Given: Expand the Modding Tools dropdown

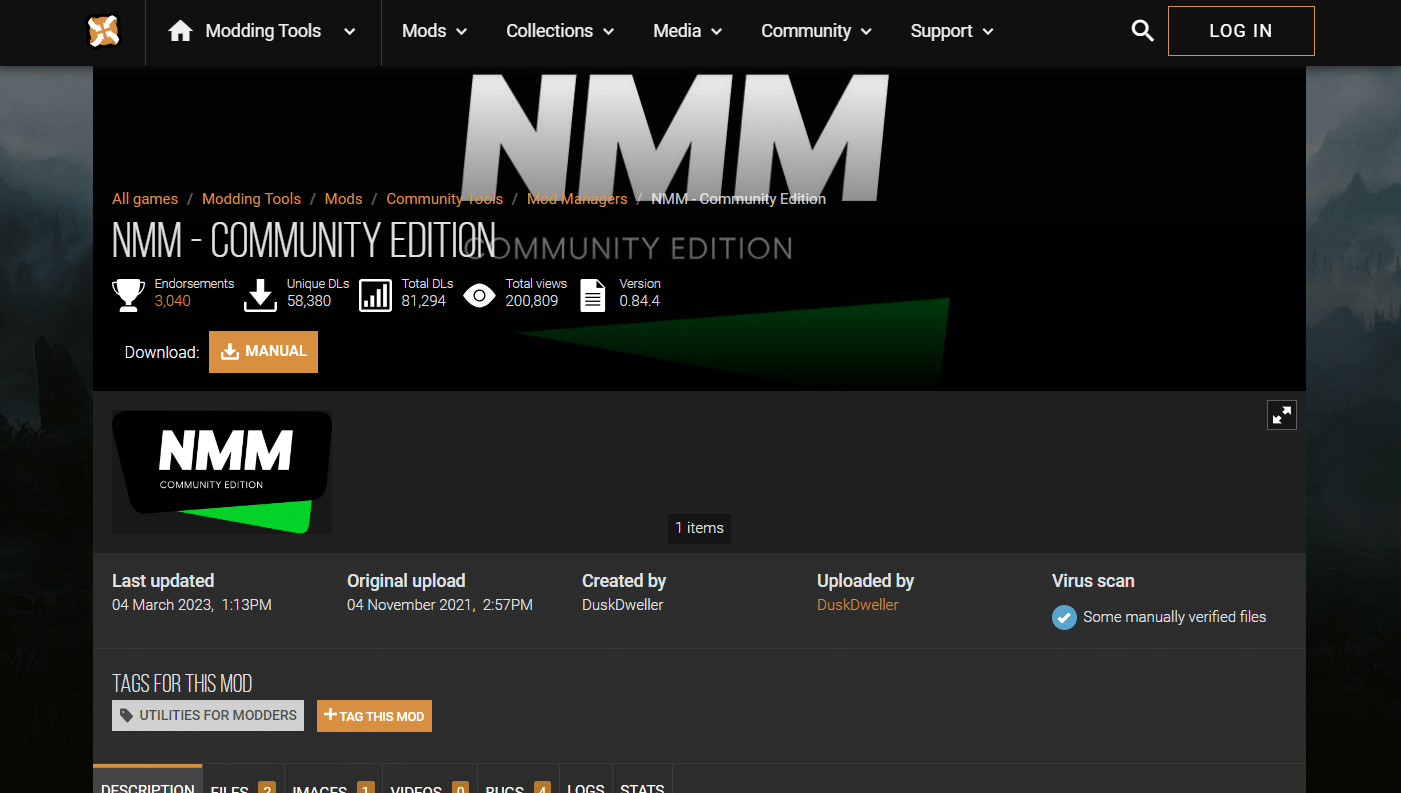Looking at the screenshot, I should (349, 32).
